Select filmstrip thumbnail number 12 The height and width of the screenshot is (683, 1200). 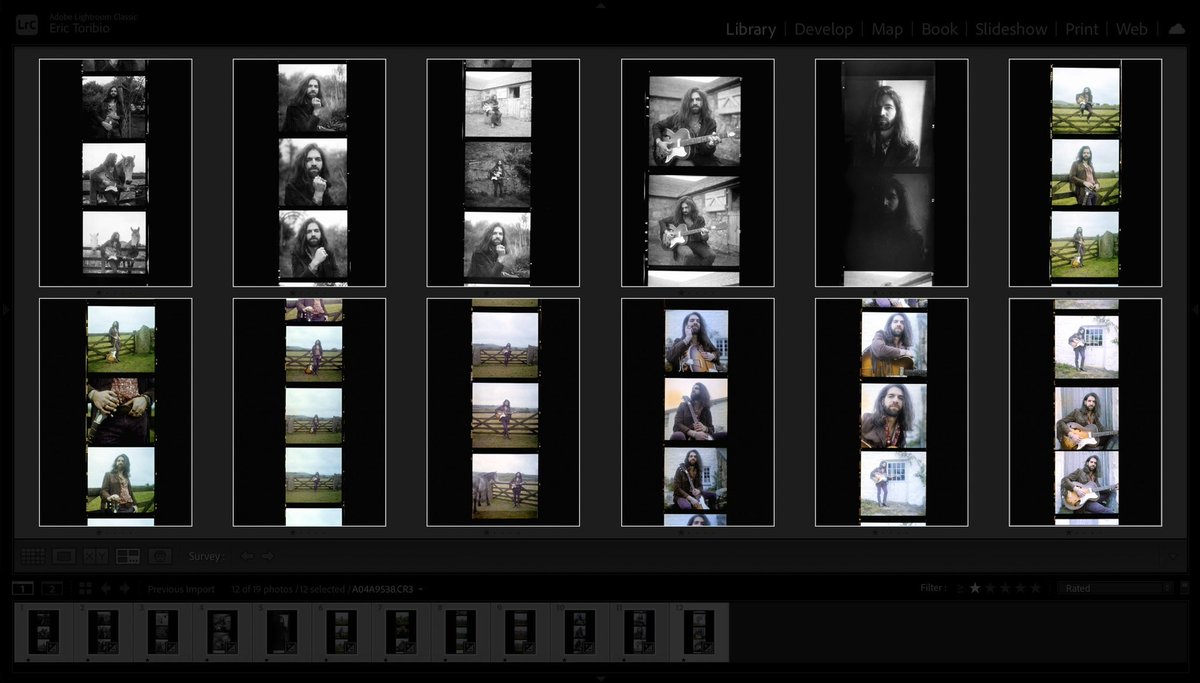[699, 632]
